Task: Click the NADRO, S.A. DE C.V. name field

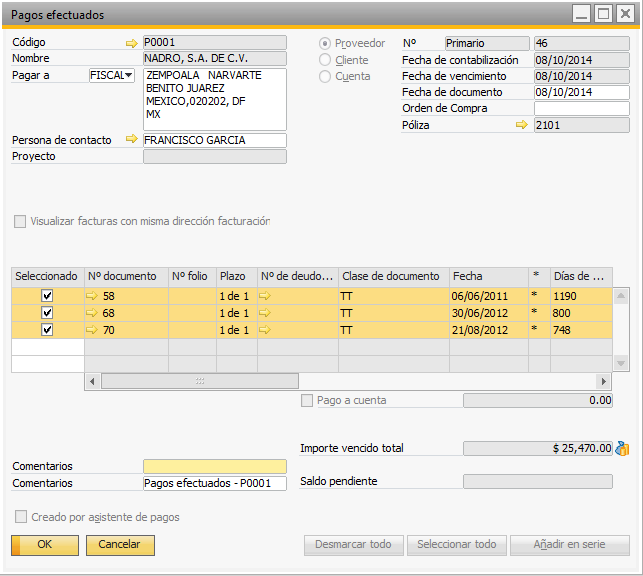Action: 215,59
